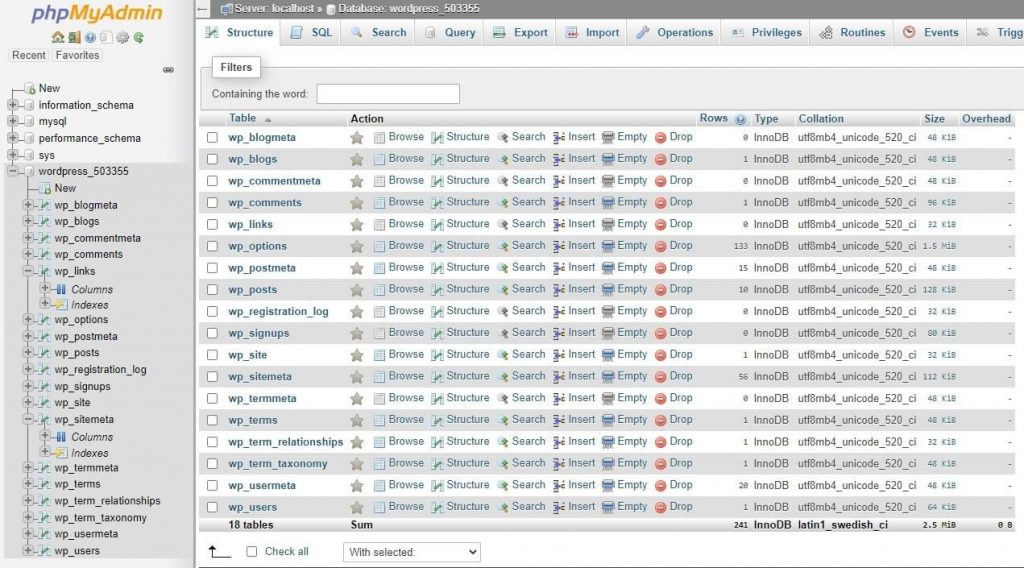The image size is (1024, 568).
Task: Click Empty icon for wp_blogs row
Action: (608, 159)
